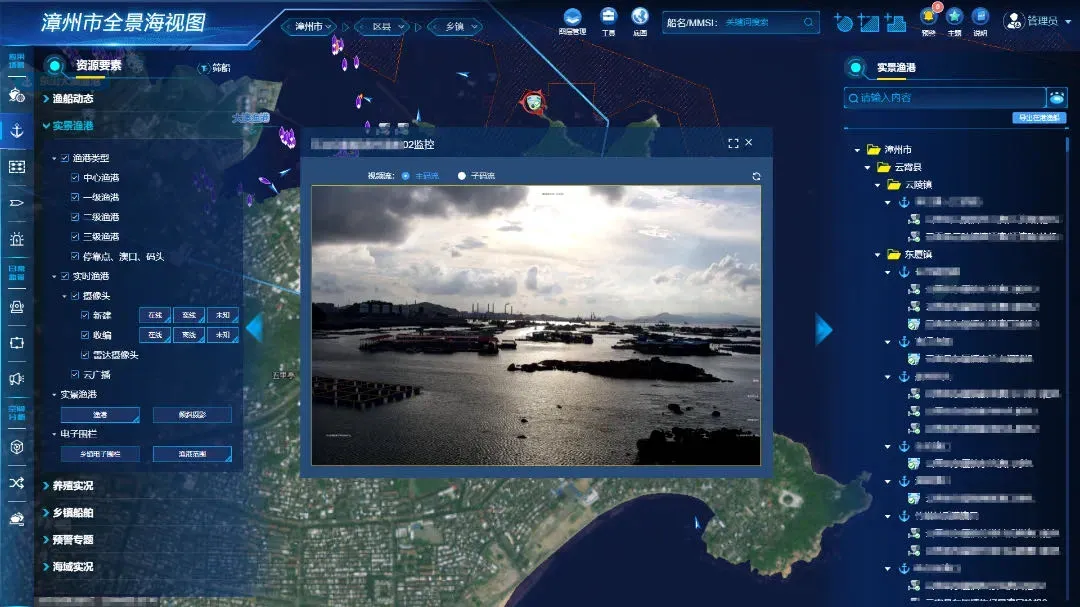This screenshot has height=607, width=1080.
Task: Click the fullscreen icon of 02监控 window
Action: 733,143
